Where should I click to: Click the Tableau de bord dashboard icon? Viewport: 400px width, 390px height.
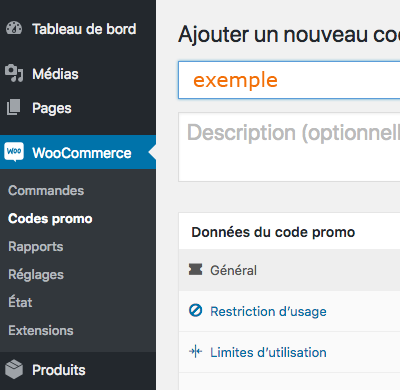point(14,28)
